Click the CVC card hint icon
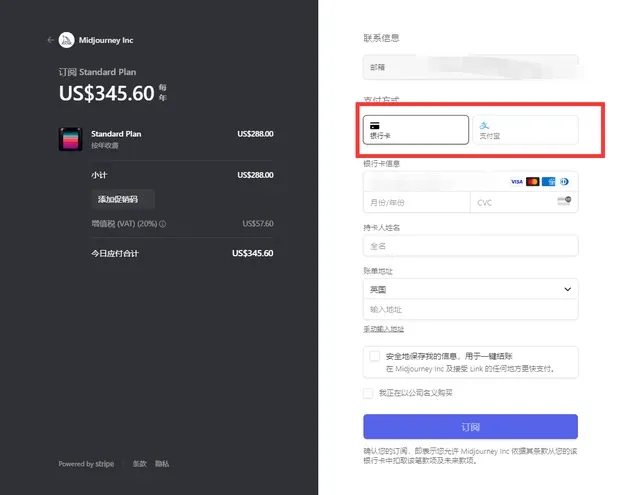The height and width of the screenshot is (495, 640). [562, 202]
